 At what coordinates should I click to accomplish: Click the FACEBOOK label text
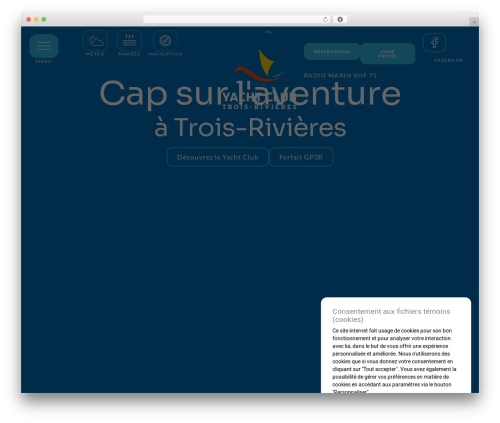[x=448, y=60]
